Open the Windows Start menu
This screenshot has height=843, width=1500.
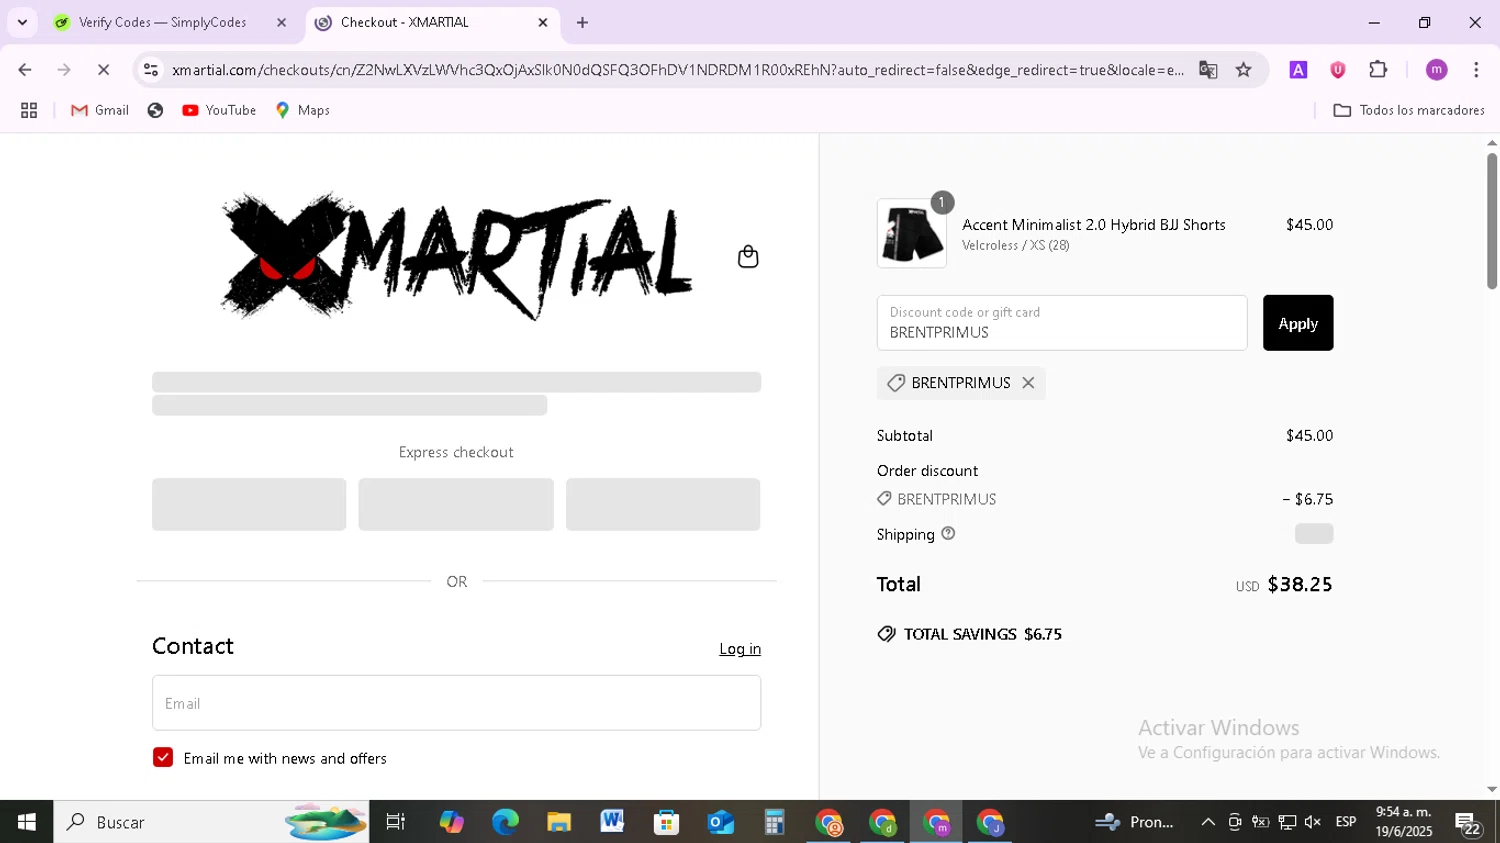tap(27, 822)
